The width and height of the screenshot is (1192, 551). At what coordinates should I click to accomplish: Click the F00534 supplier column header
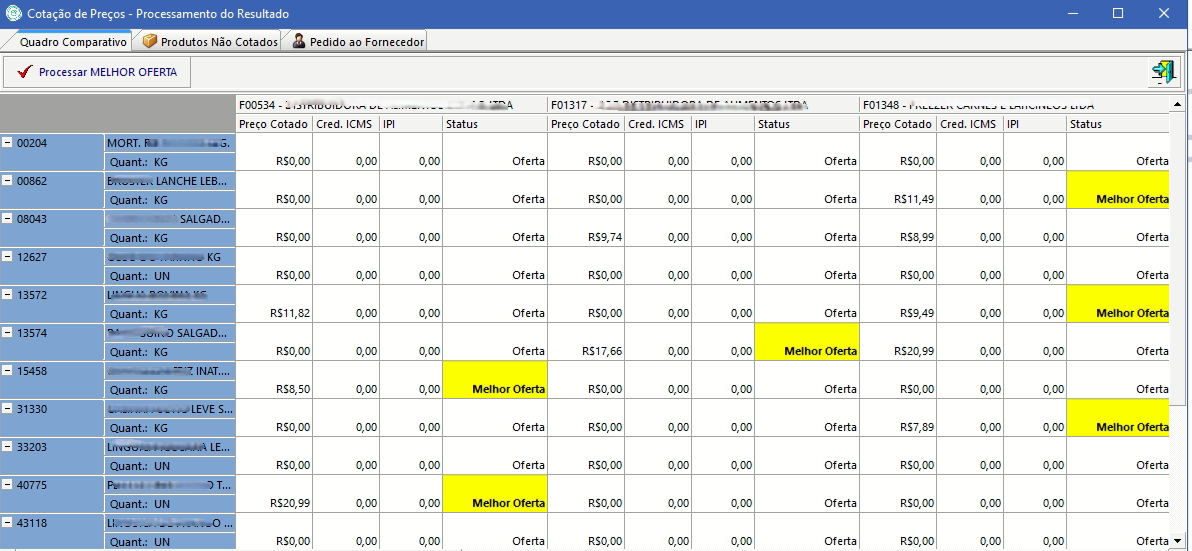tap(392, 105)
